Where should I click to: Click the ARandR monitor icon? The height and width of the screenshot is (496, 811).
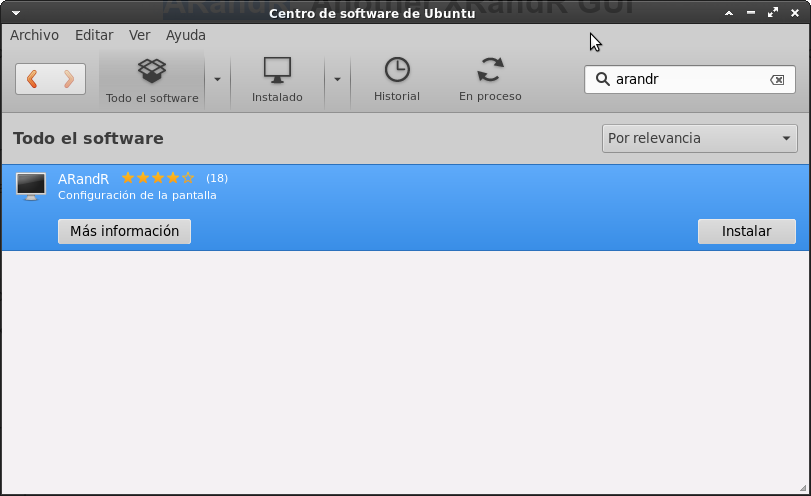tap(31, 186)
